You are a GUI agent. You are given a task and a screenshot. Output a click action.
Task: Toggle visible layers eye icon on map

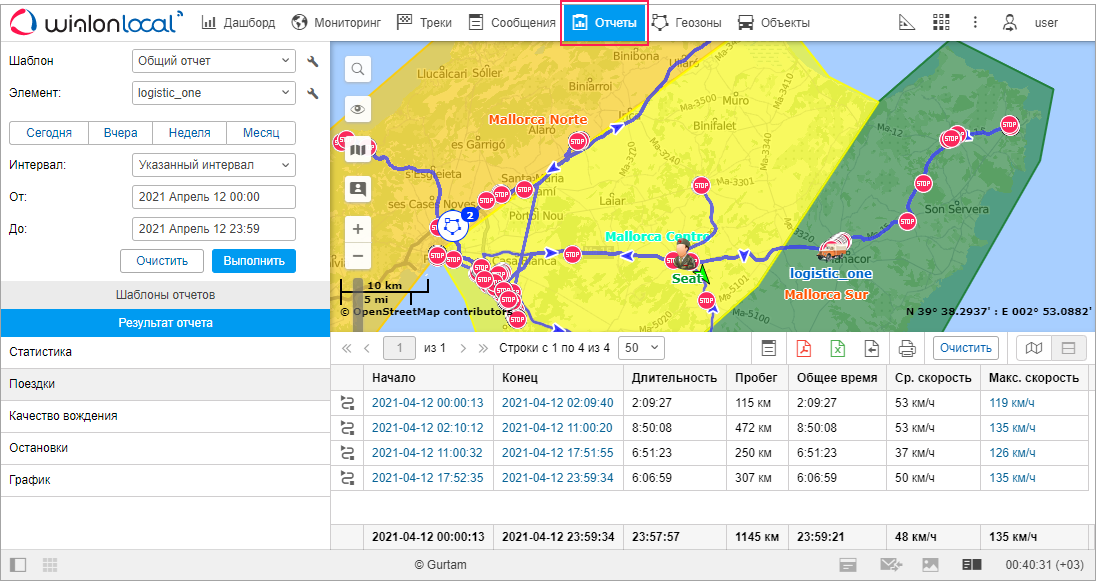tap(358, 109)
